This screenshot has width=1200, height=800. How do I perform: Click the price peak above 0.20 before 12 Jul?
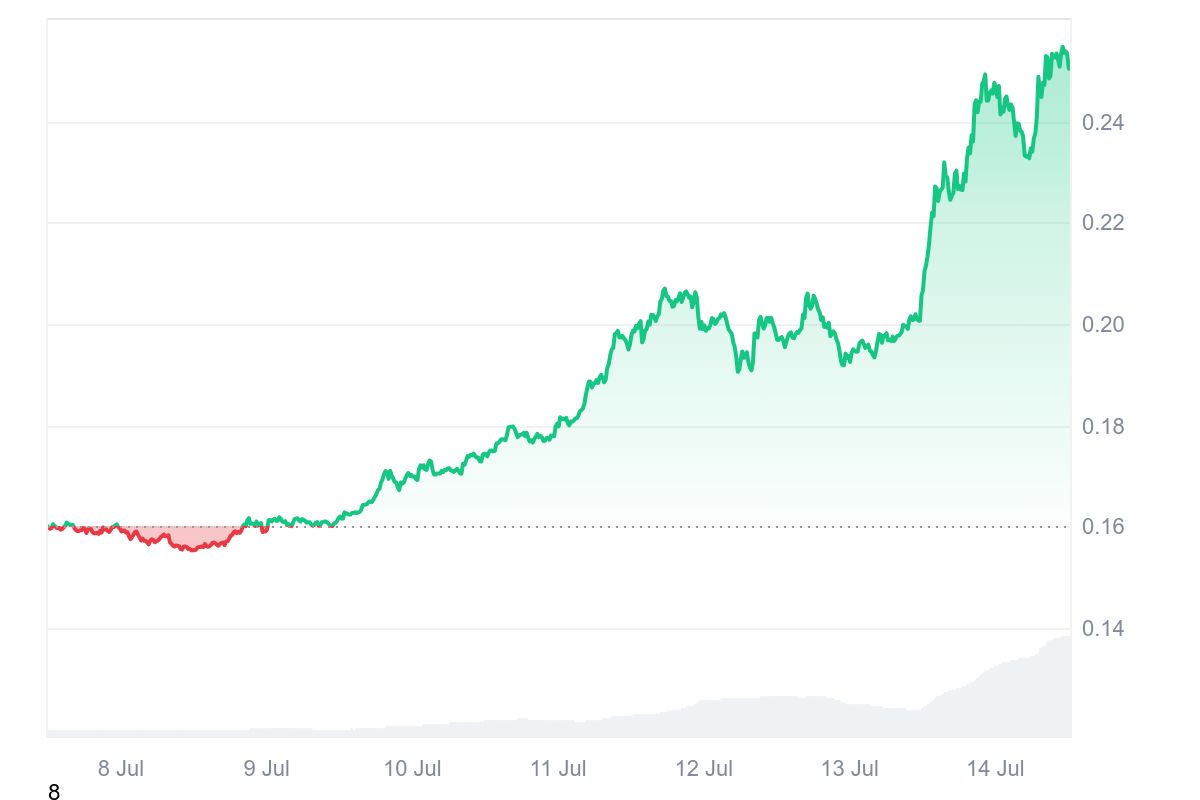664,290
